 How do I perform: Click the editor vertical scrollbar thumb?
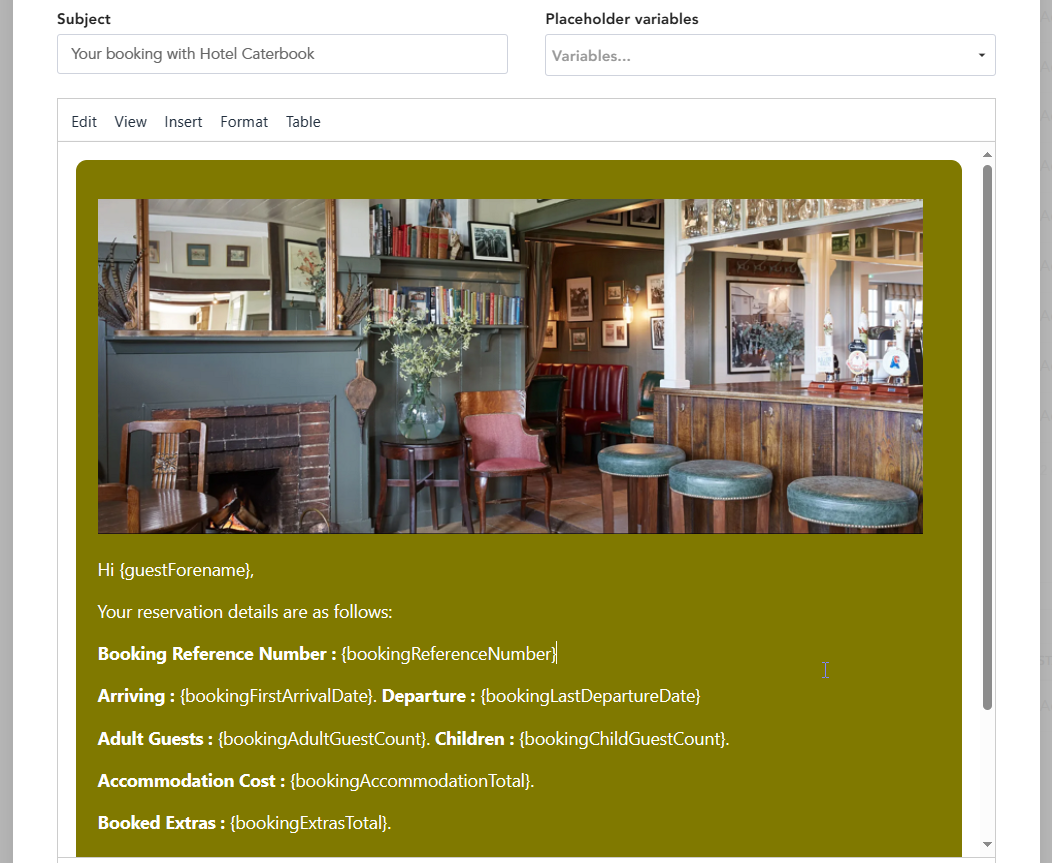click(987, 437)
